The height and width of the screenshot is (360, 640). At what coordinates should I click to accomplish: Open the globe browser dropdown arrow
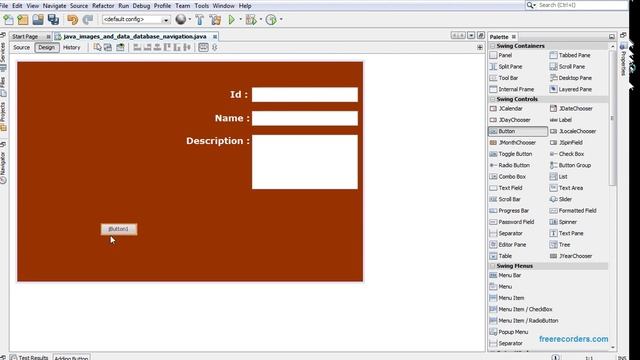pyautogui.click(x=190, y=19)
